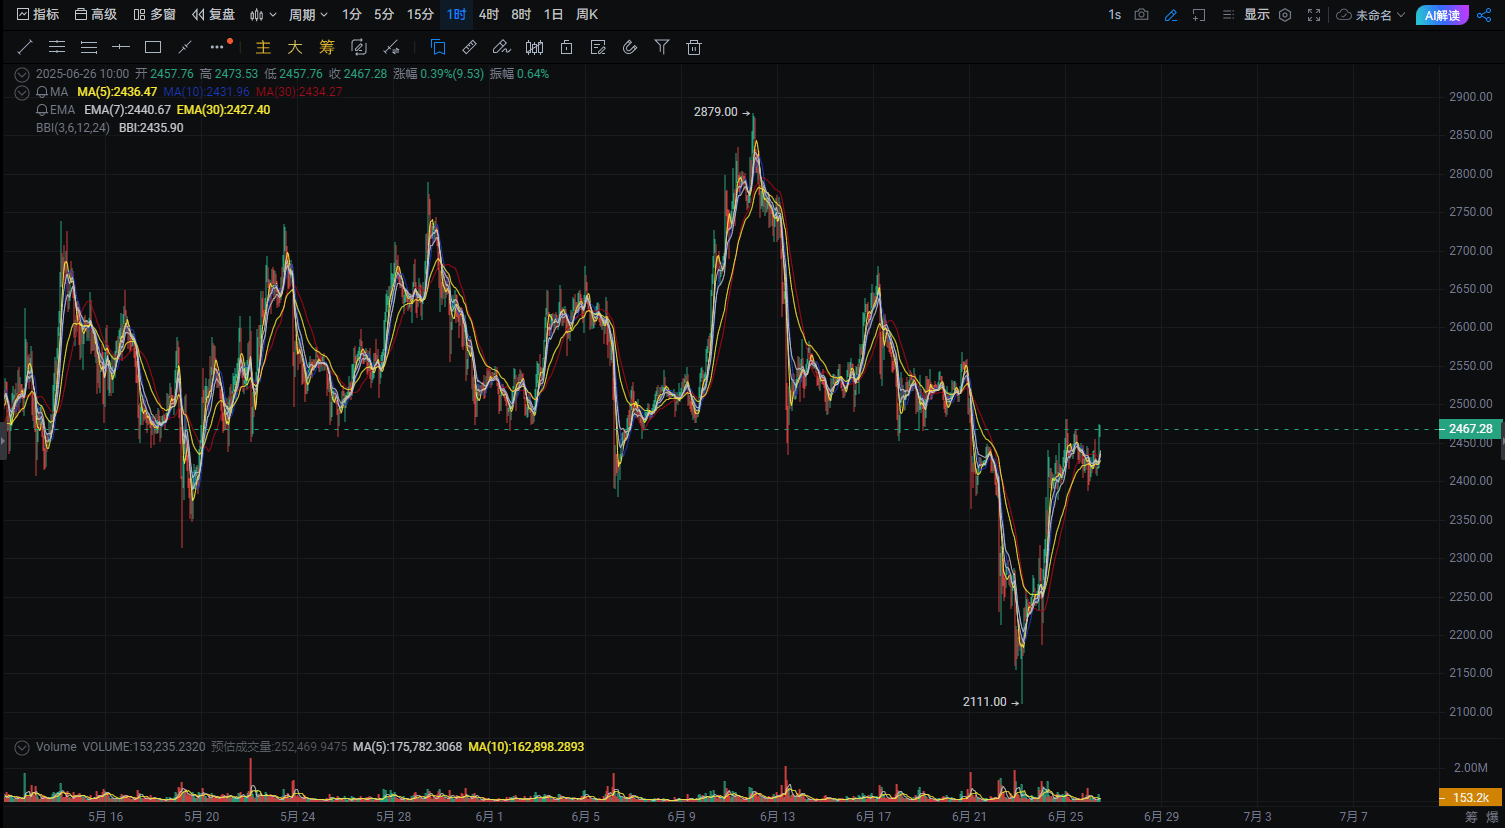Open the 显示 display options
Viewport: 1505px width, 828px height.
pyautogui.click(x=1257, y=15)
